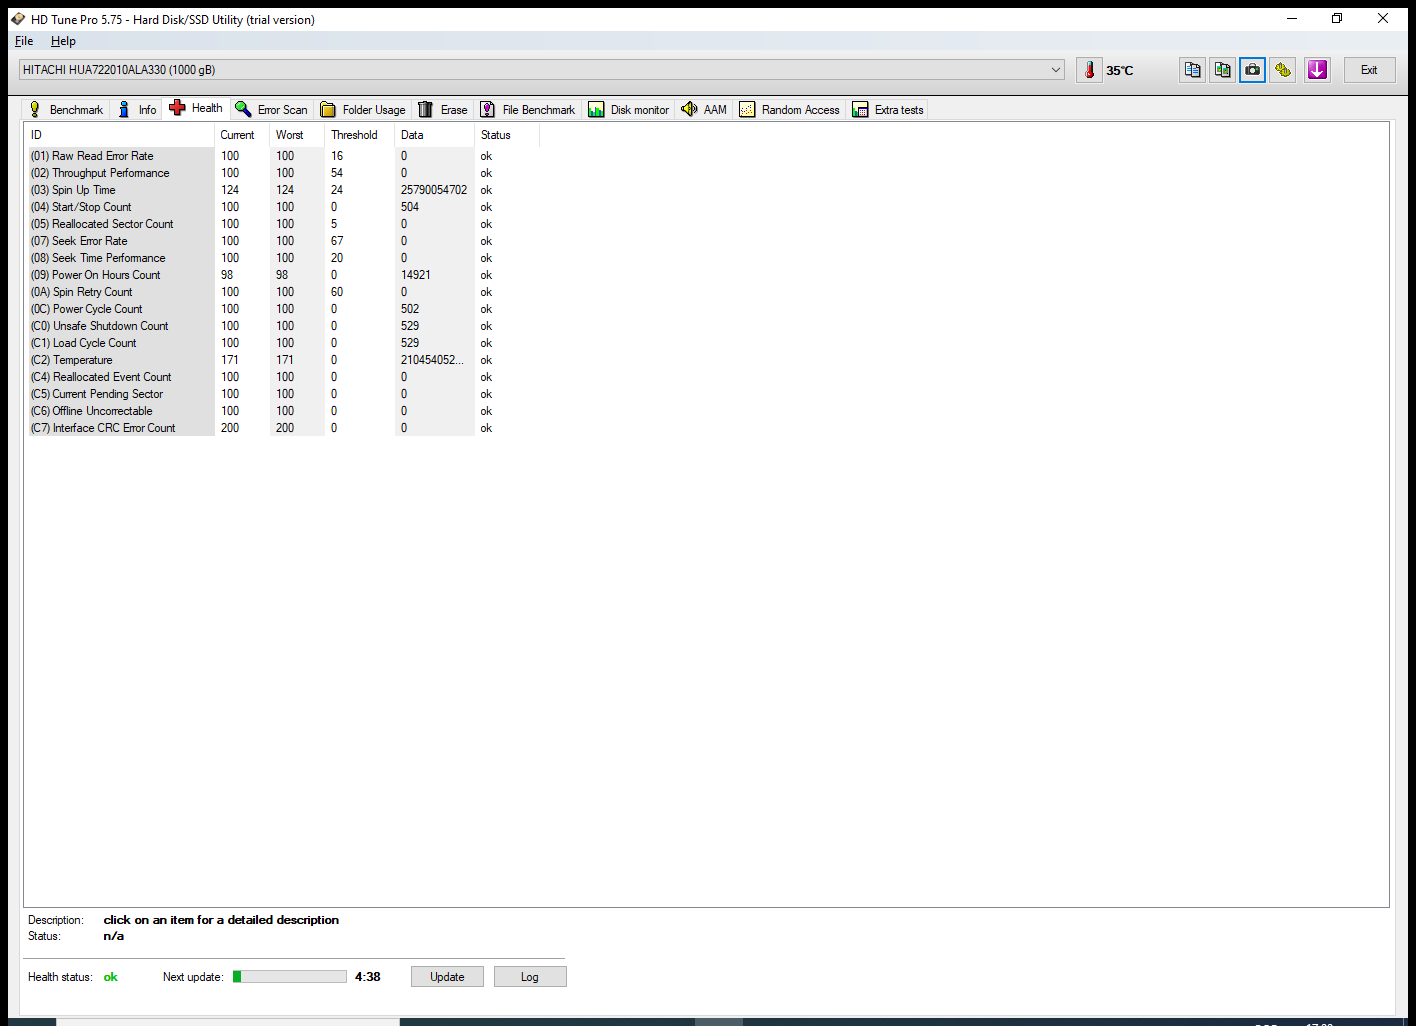Click the copy screenshot to clipboard icon

pyautogui.click(x=1222, y=70)
